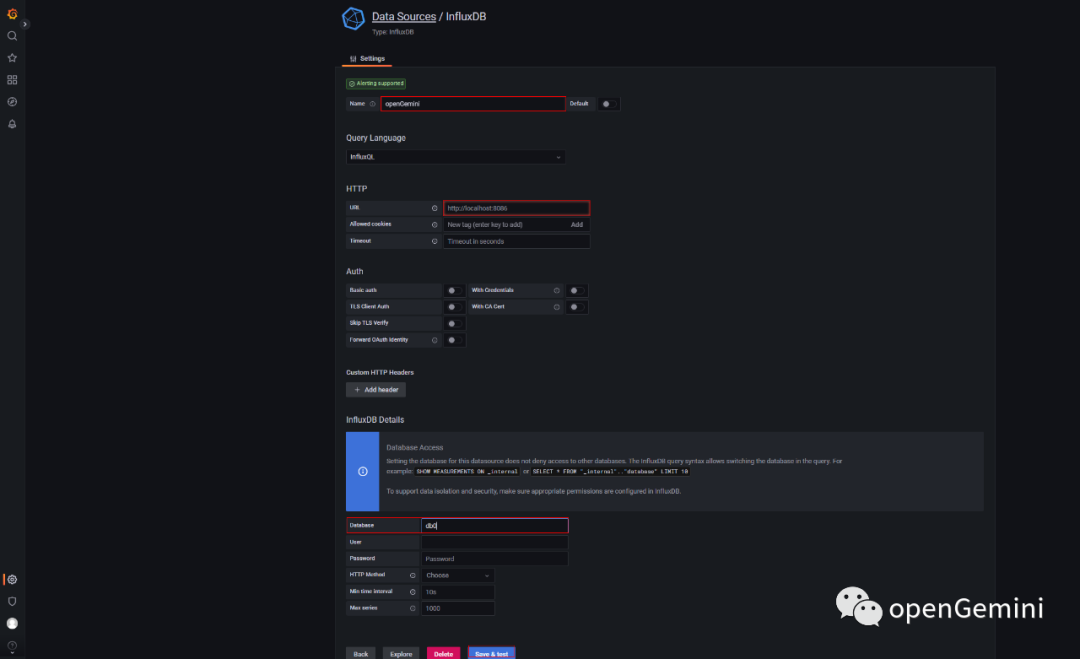Focus the Database input field
The image size is (1080, 659).
pos(495,525)
